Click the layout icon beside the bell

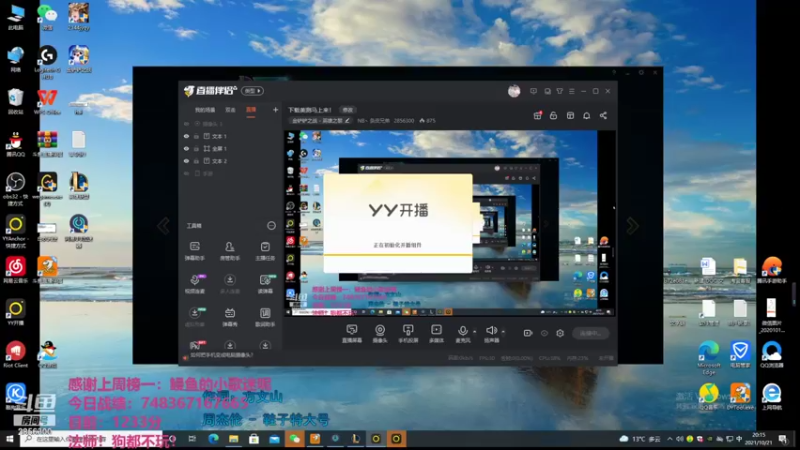(570, 116)
